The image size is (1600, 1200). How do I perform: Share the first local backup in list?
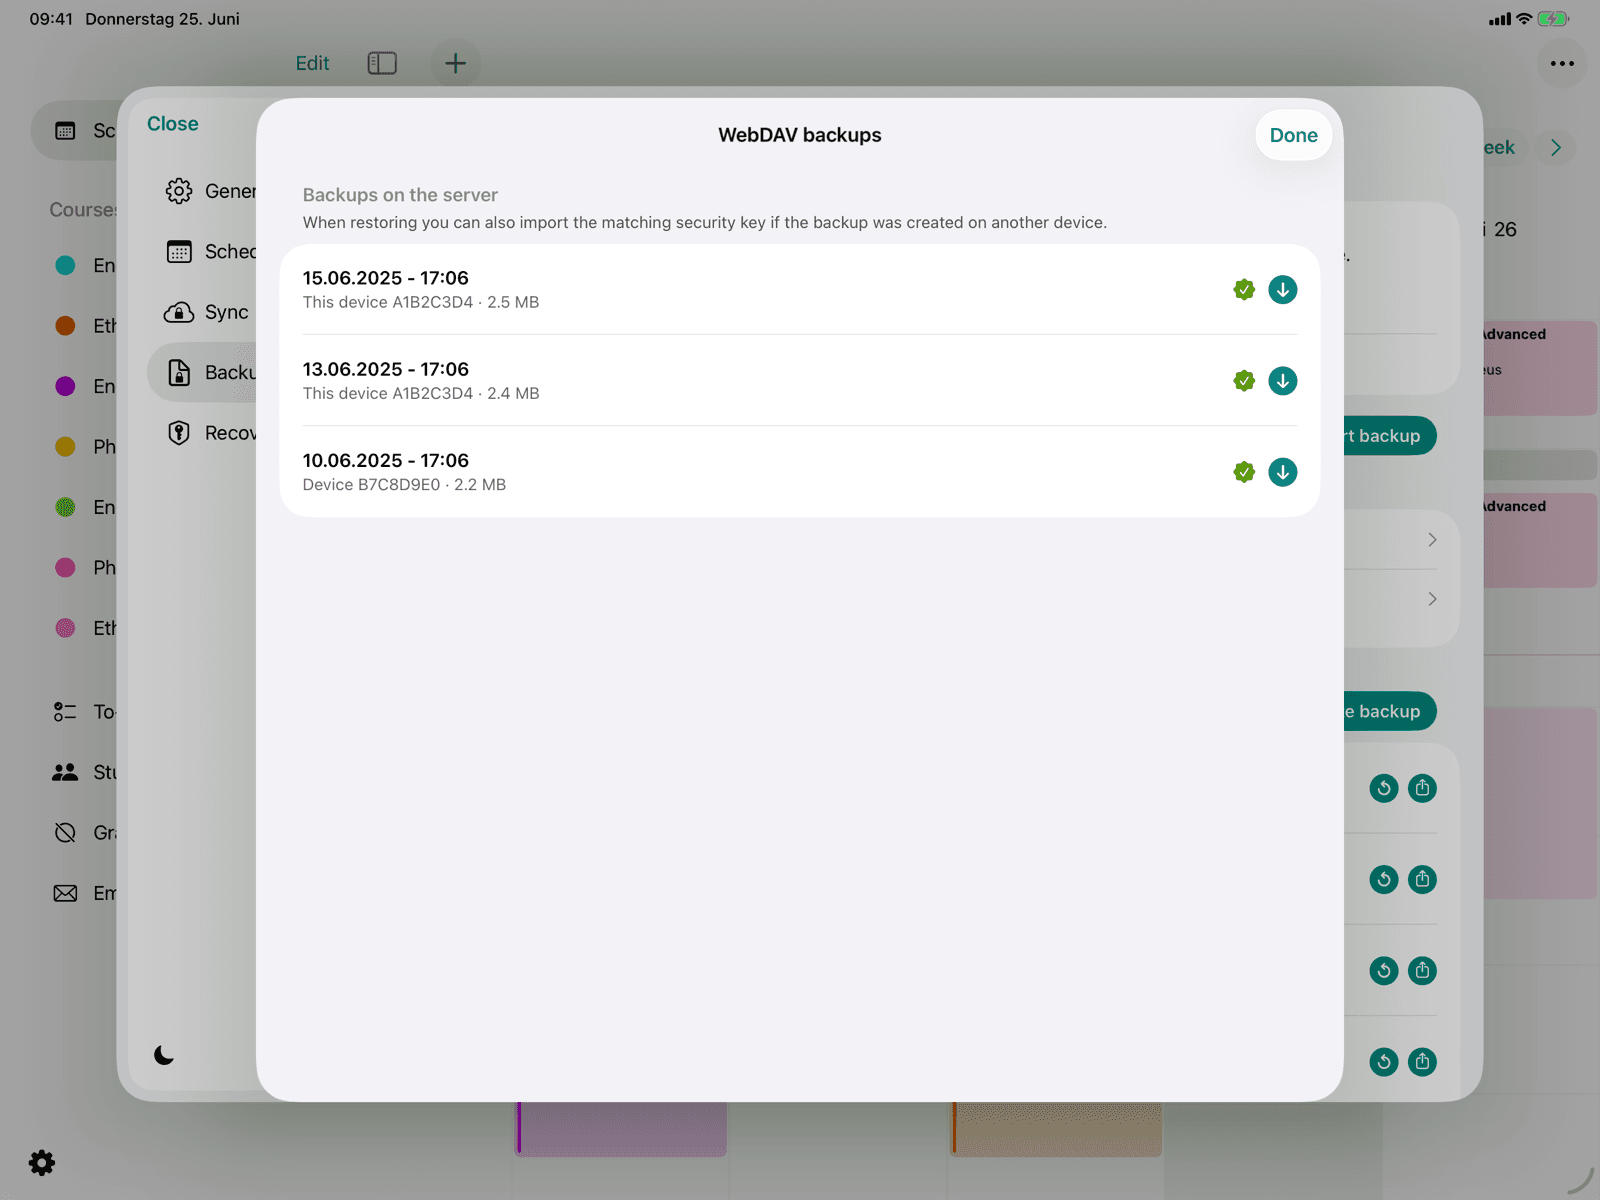coord(1422,788)
